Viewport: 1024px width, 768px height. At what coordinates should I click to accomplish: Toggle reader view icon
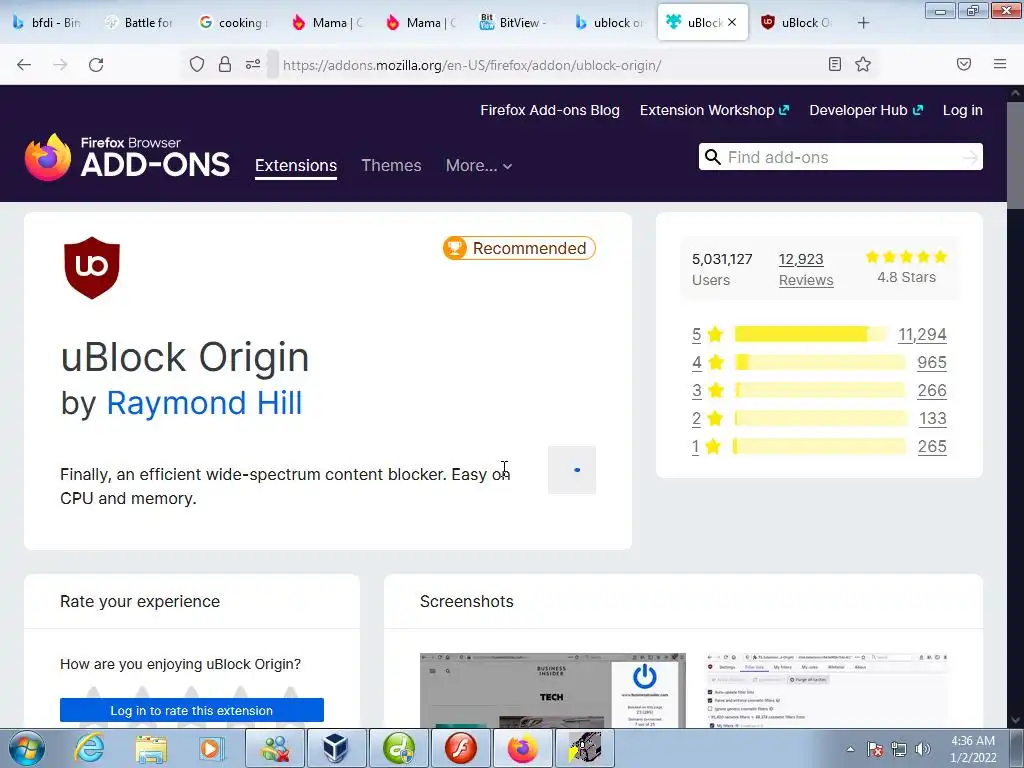click(835, 64)
